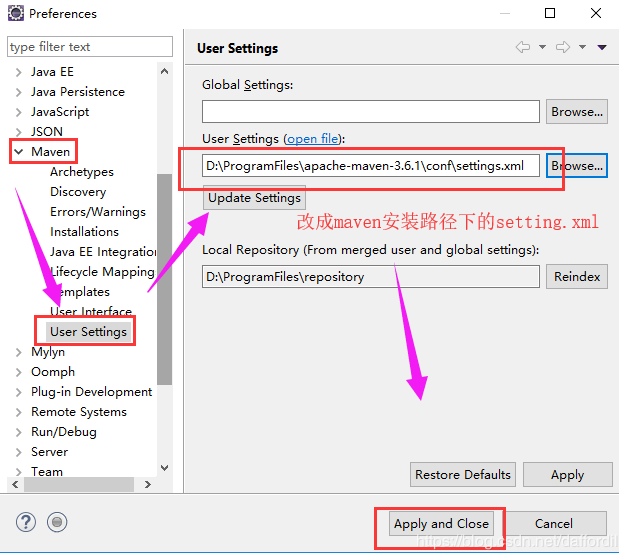Expand the Java EE tree node
619x554 pixels.
point(19,72)
